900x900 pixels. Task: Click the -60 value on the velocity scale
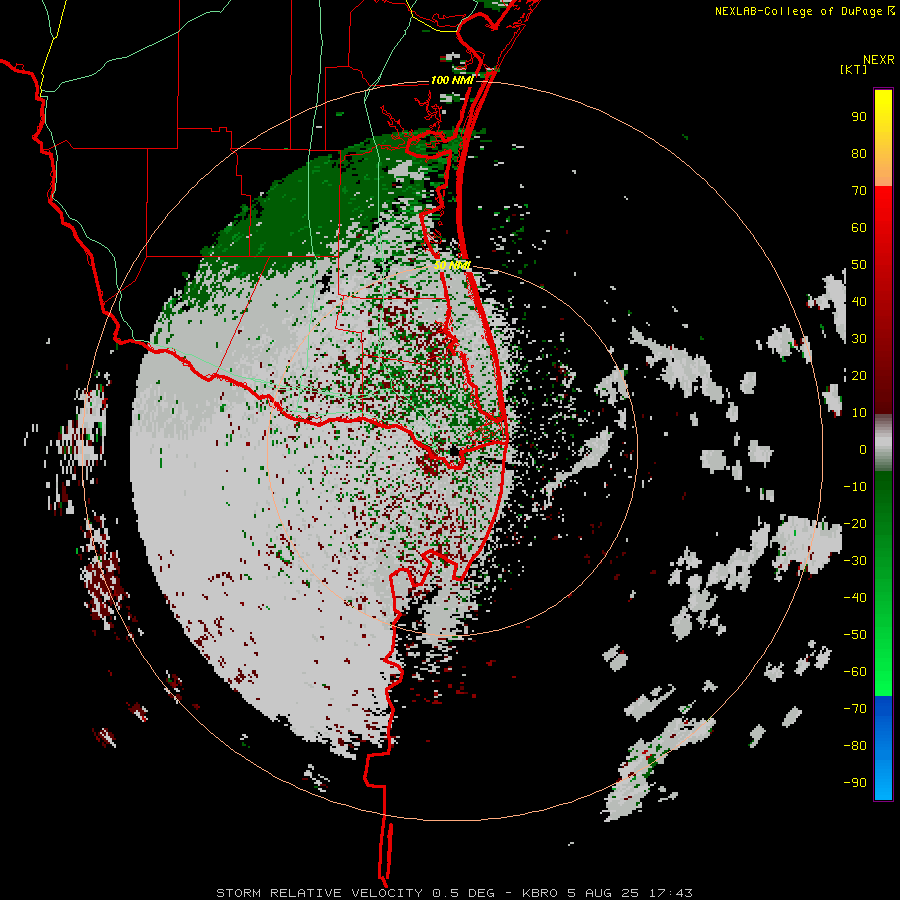pos(855,672)
